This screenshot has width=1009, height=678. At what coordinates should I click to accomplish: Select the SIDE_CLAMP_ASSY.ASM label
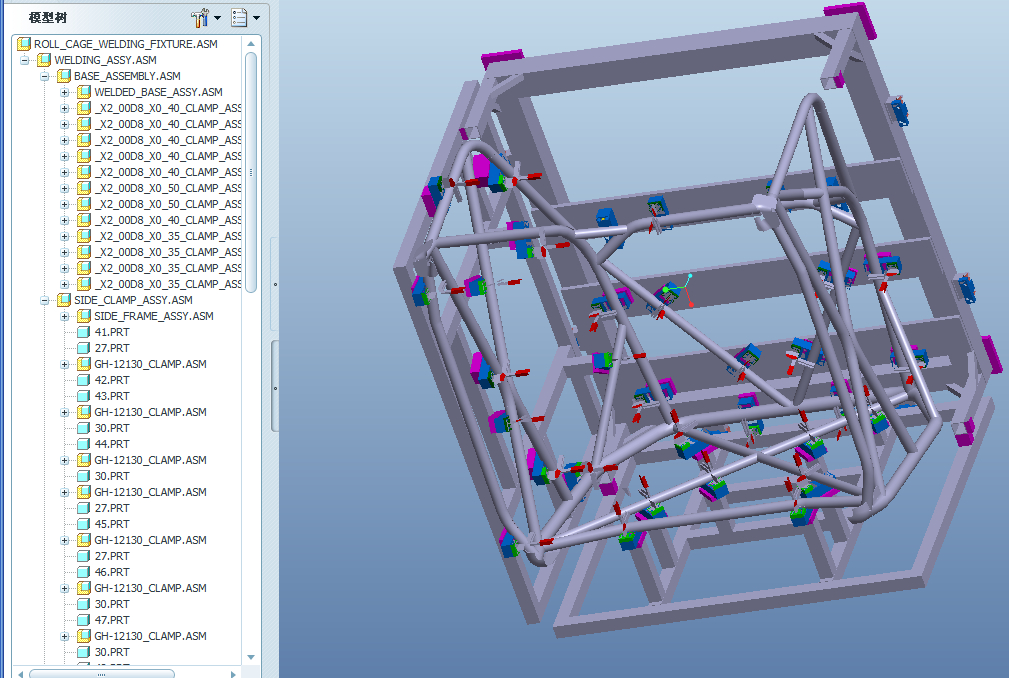pyautogui.click(x=133, y=300)
